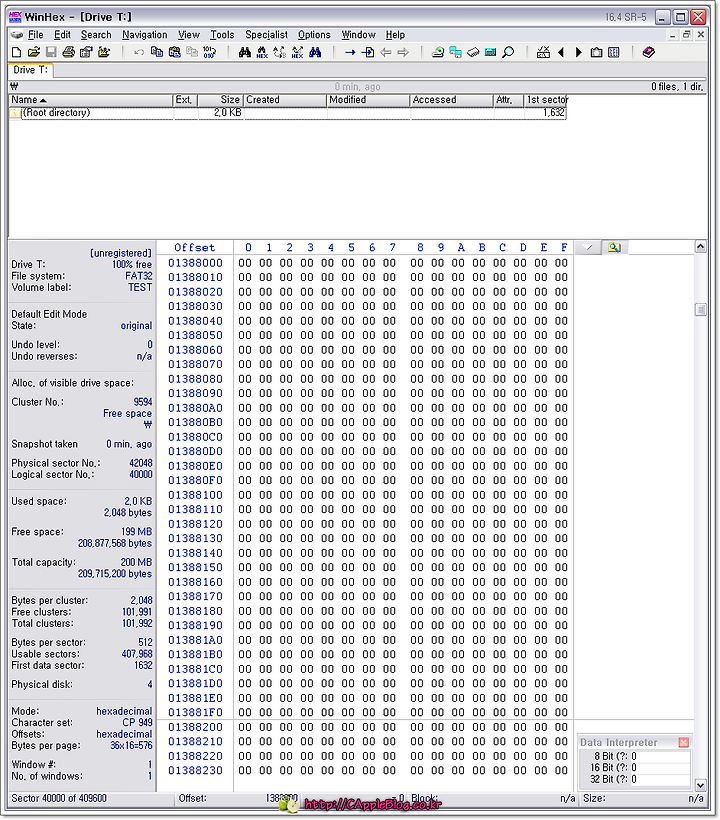
Task: Click the Replace hex values icon
Action: pyautogui.click(x=297, y=52)
